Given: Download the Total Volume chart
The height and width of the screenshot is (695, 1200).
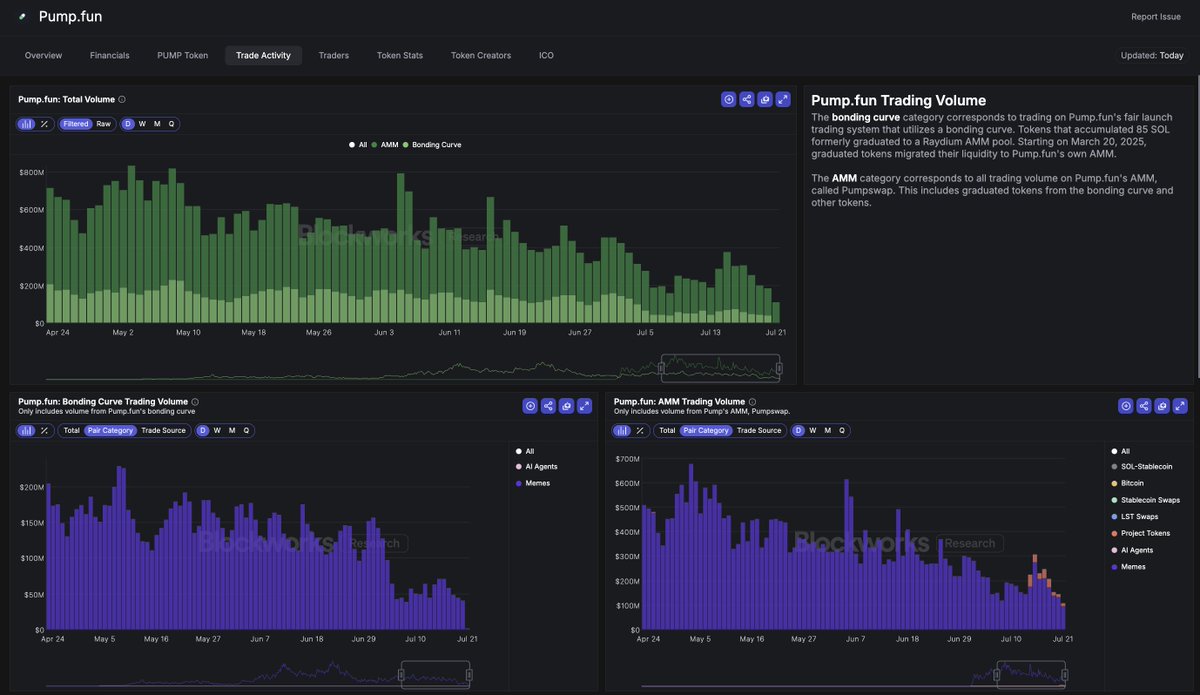Looking at the screenshot, I should click(729, 99).
